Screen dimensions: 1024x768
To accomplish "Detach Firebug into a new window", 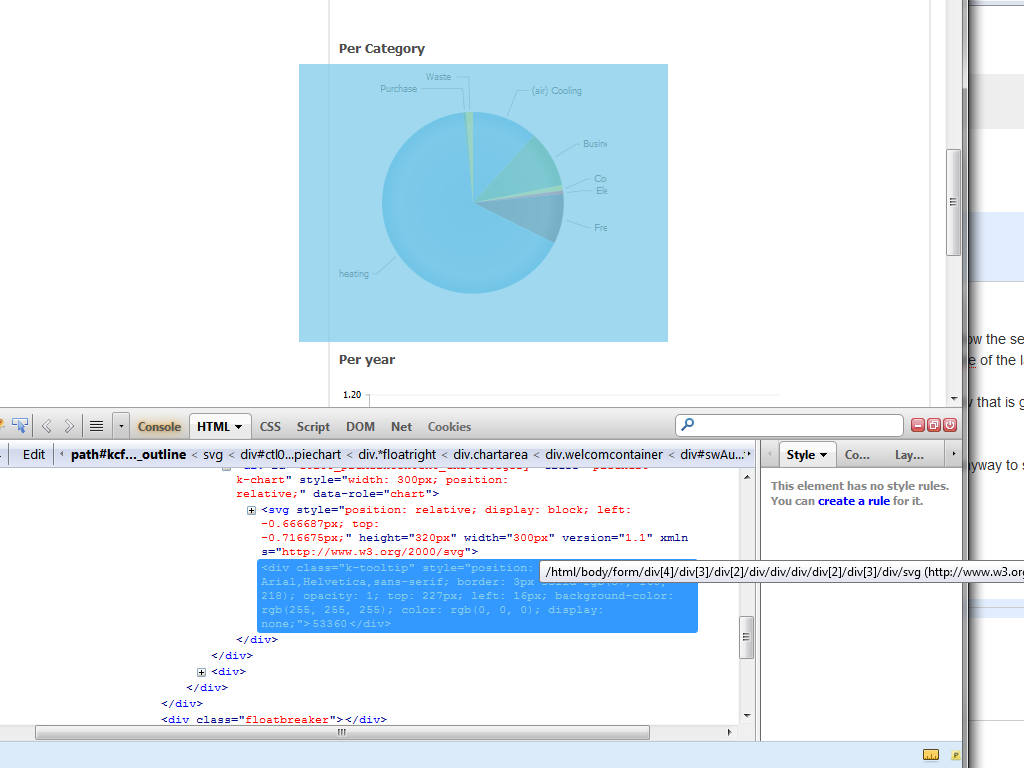I will tap(934, 425).
